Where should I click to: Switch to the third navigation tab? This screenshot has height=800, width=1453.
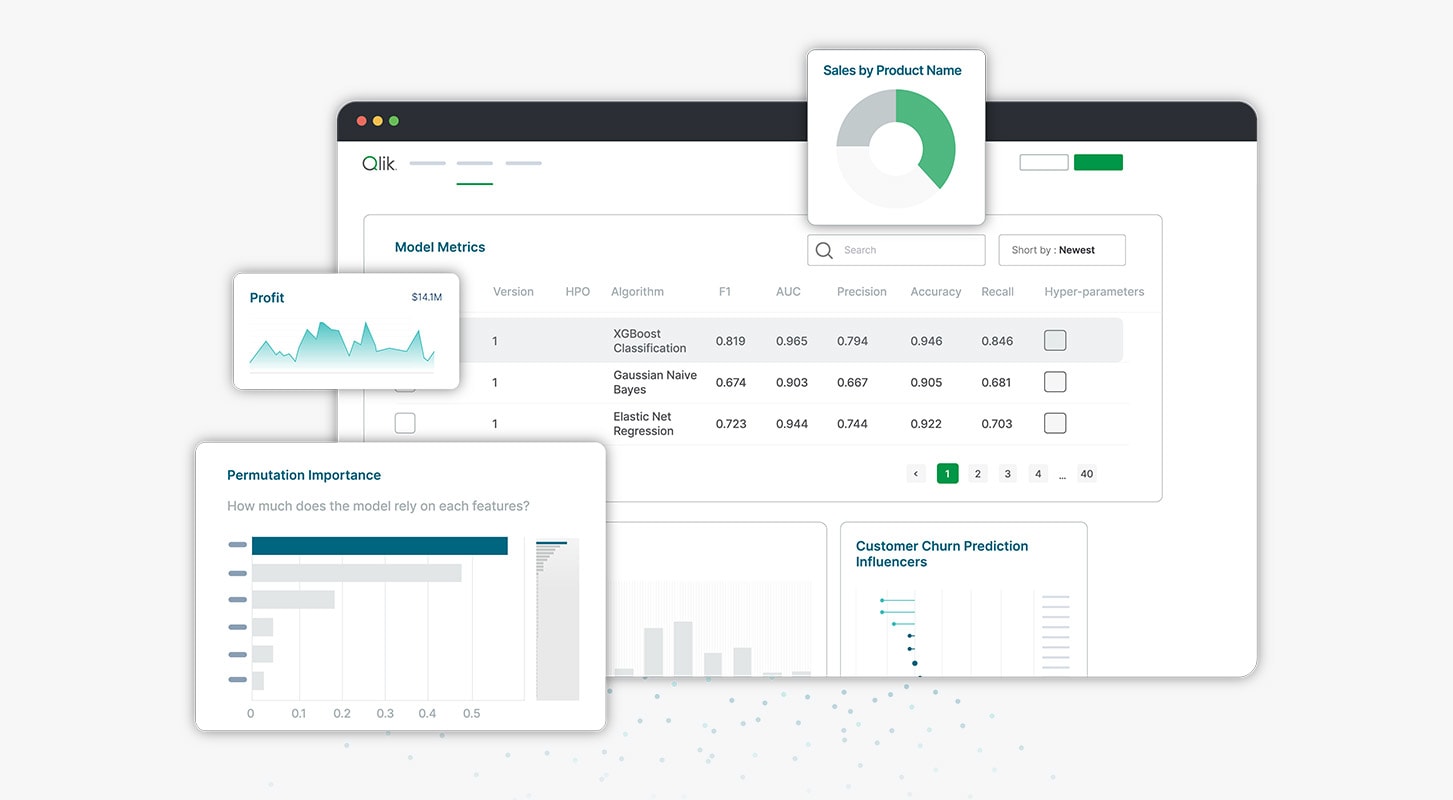(x=523, y=163)
